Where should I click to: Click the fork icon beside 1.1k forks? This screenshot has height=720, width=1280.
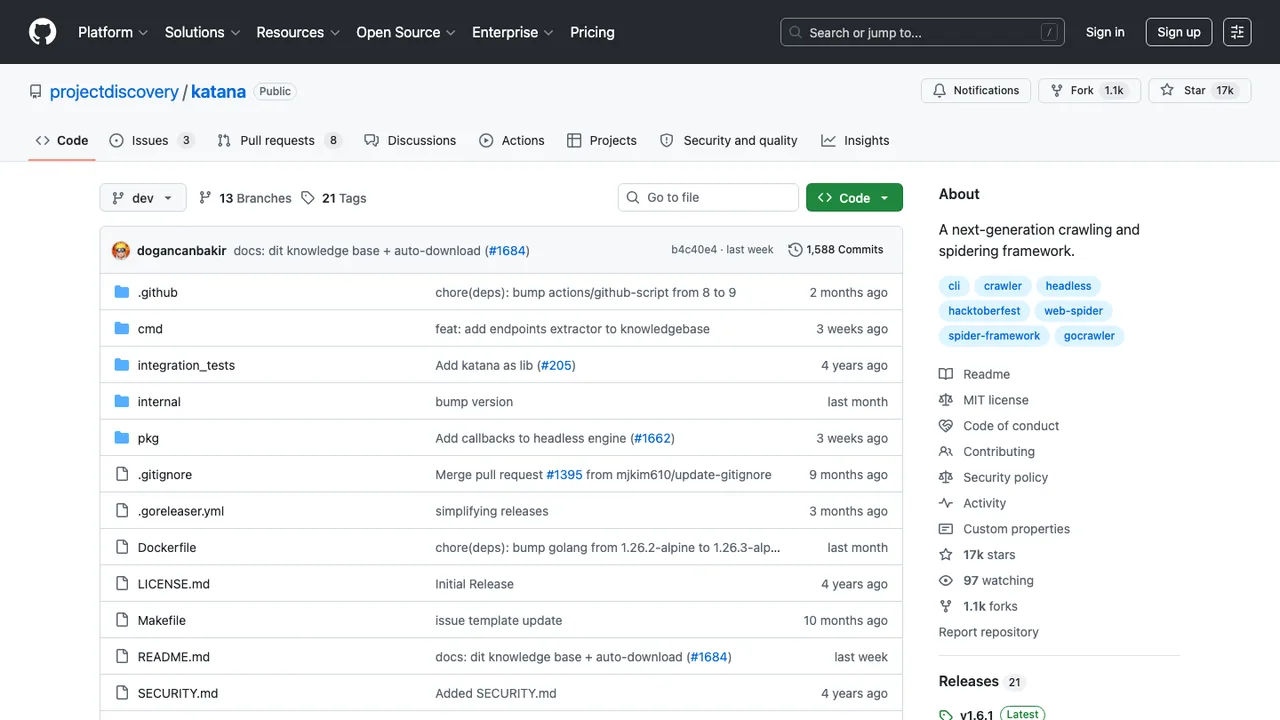(x=946, y=606)
